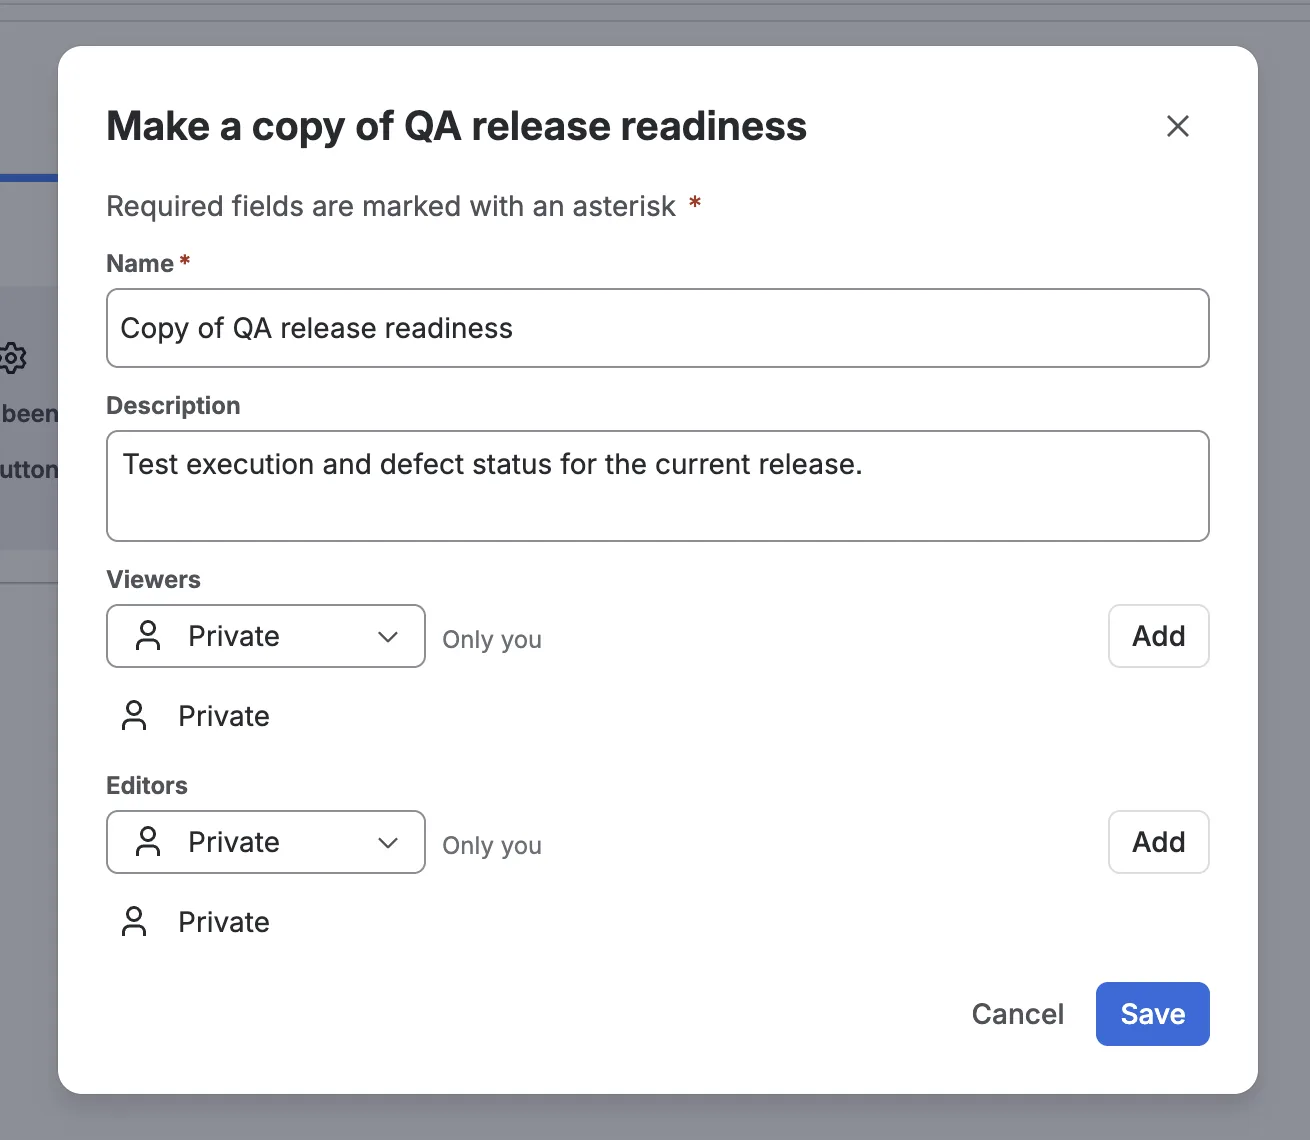Viewport: 1310px width, 1140px height.
Task: Click the Name field label
Action: 140,263
